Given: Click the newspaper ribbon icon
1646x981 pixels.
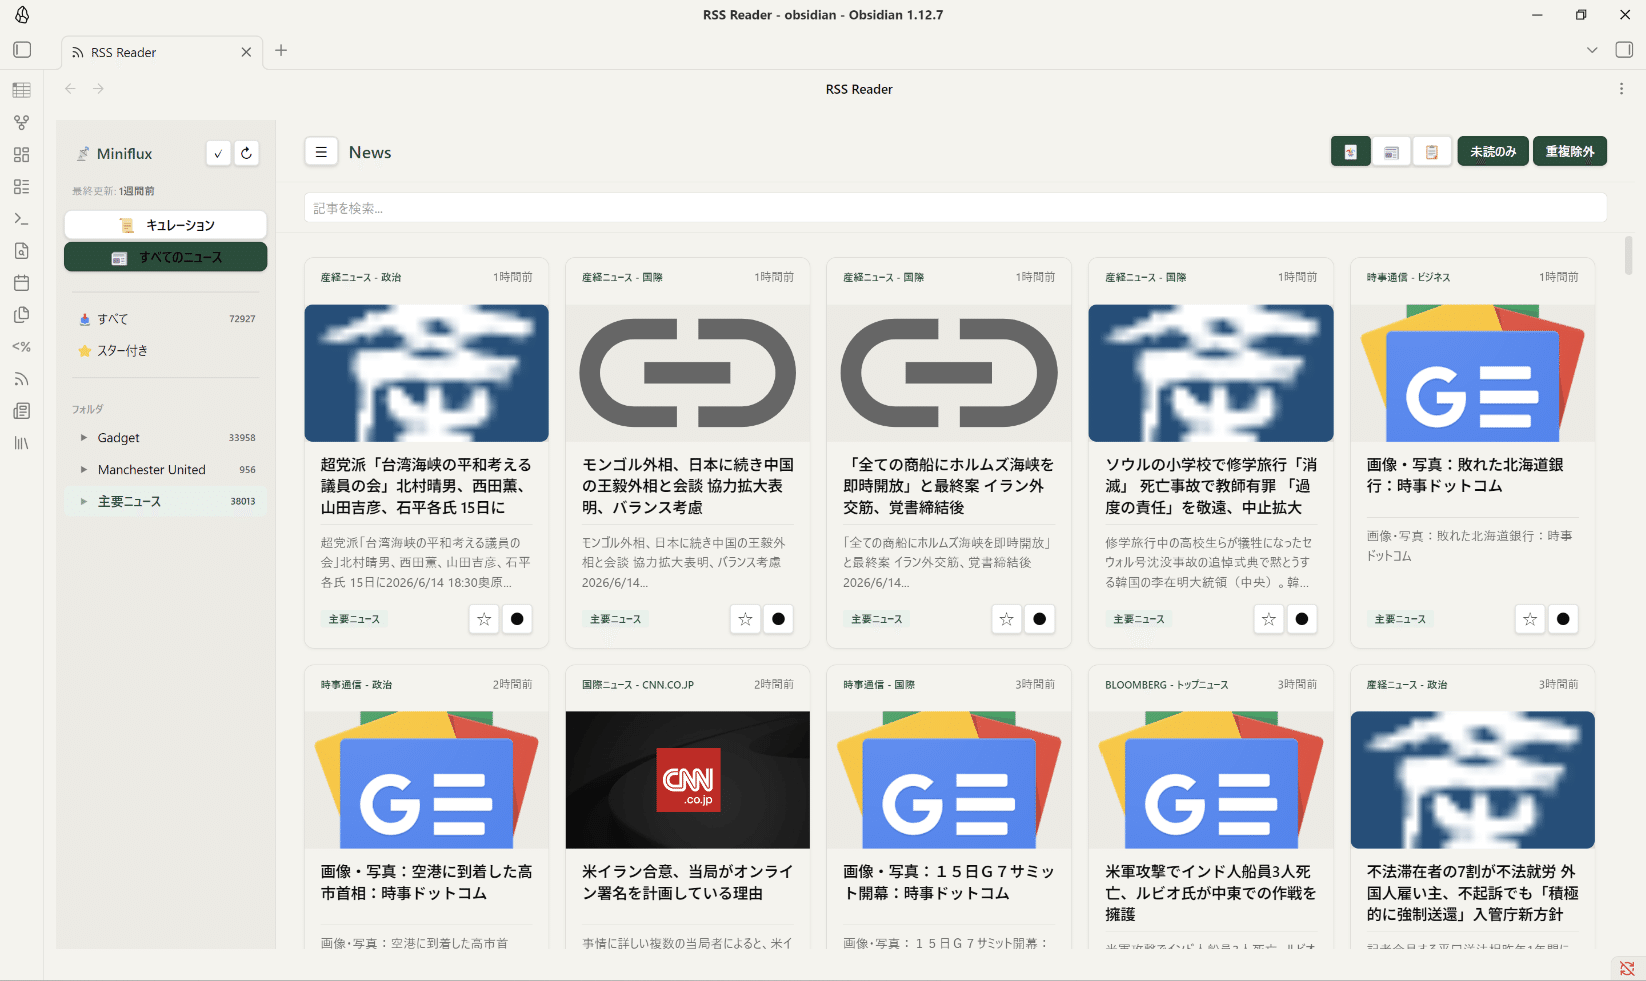Looking at the screenshot, I should coord(21,410).
